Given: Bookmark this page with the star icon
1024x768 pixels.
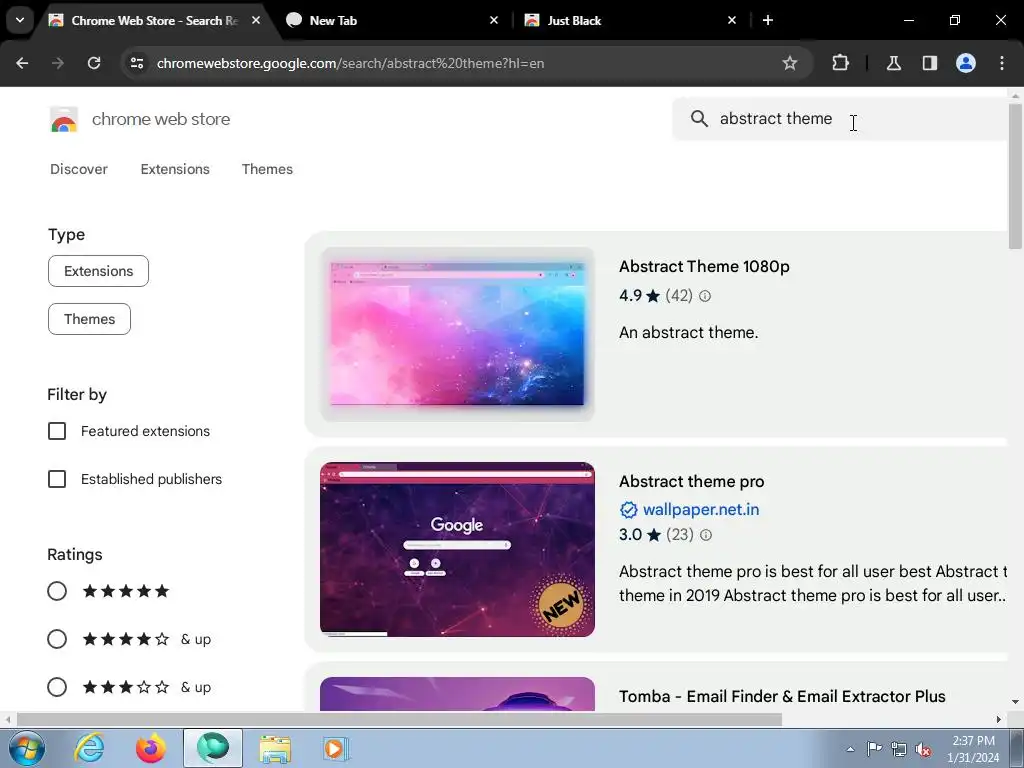Looking at the screenshot, I should (x=790, y=63).
